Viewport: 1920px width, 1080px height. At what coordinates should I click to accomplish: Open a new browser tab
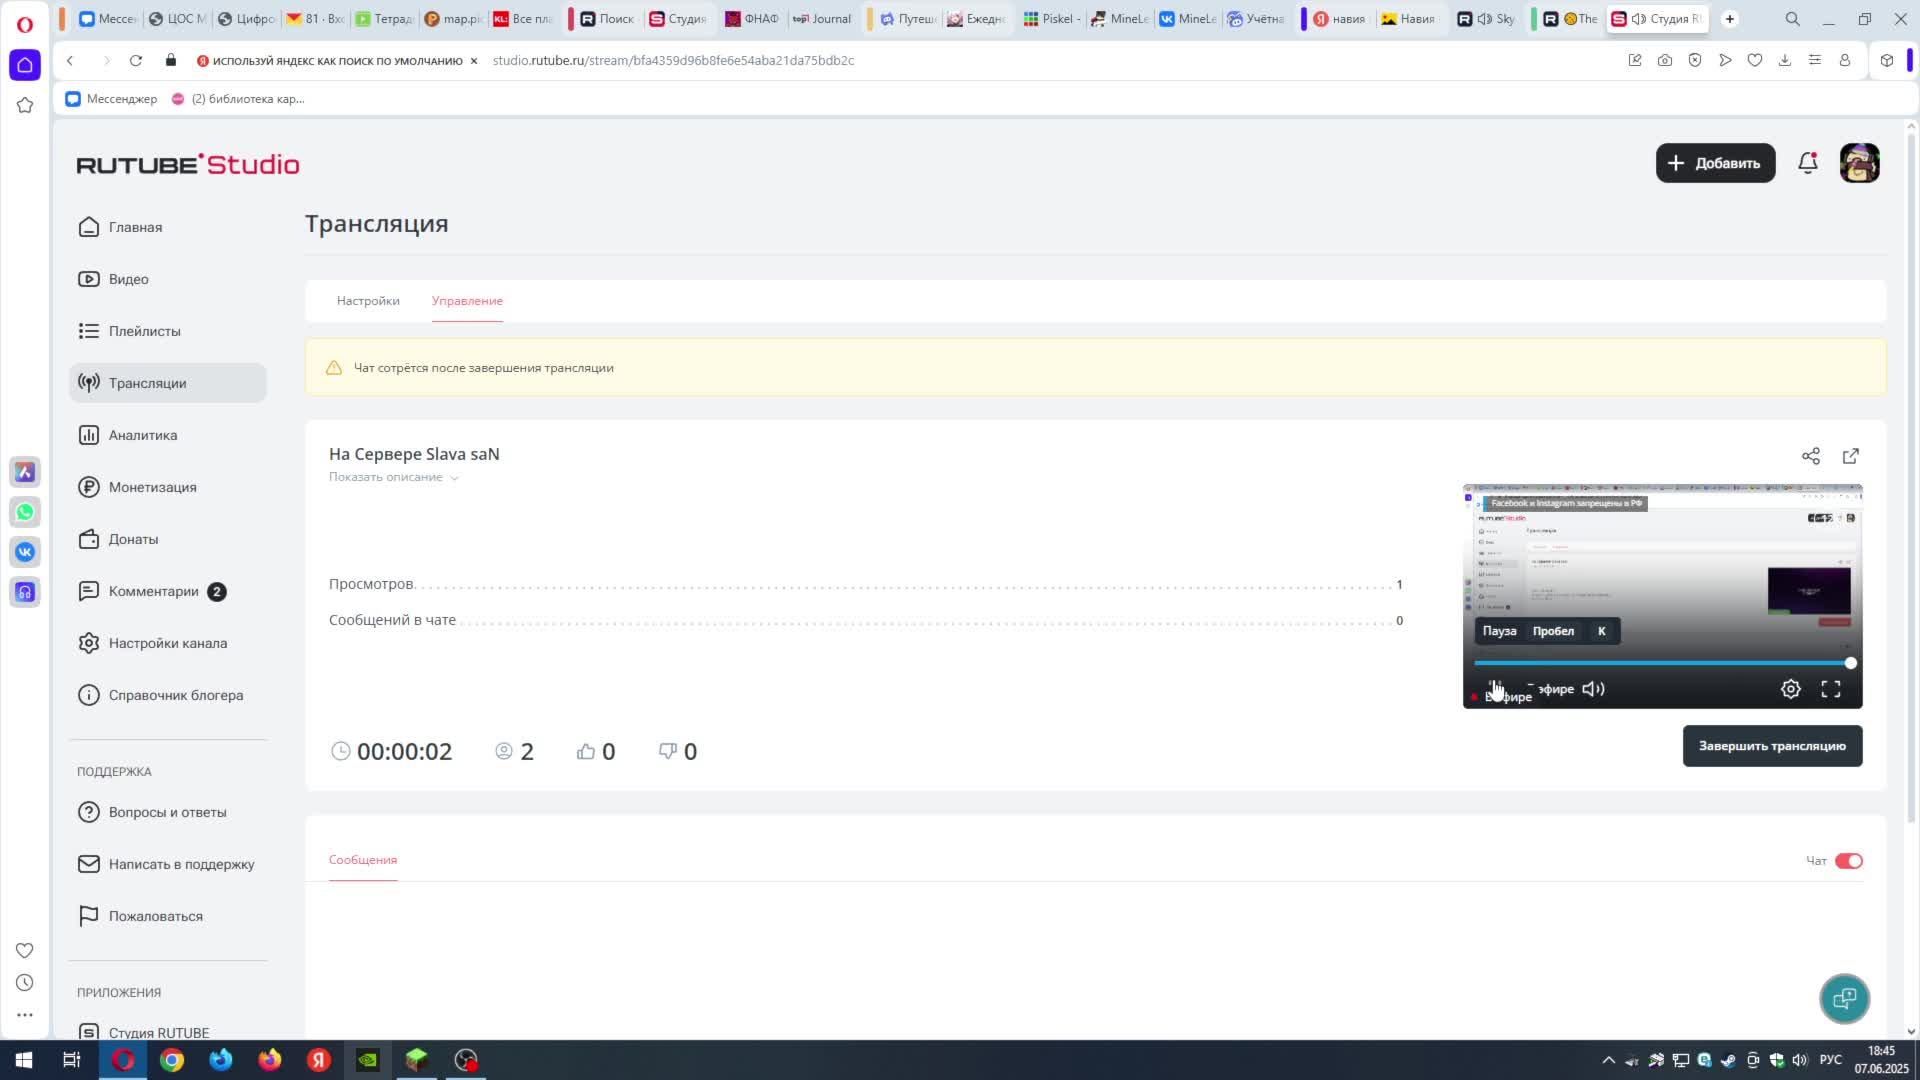tap(1729, 18)
